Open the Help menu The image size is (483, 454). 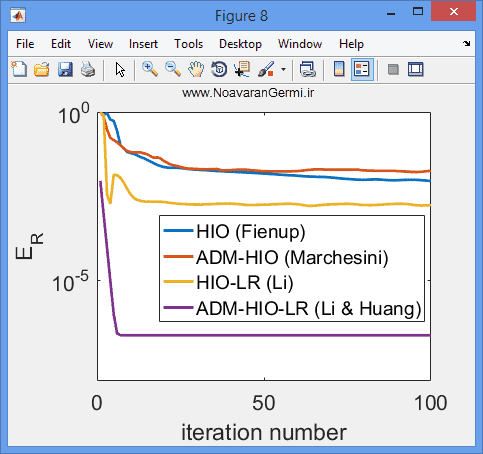tap(351, 44)
